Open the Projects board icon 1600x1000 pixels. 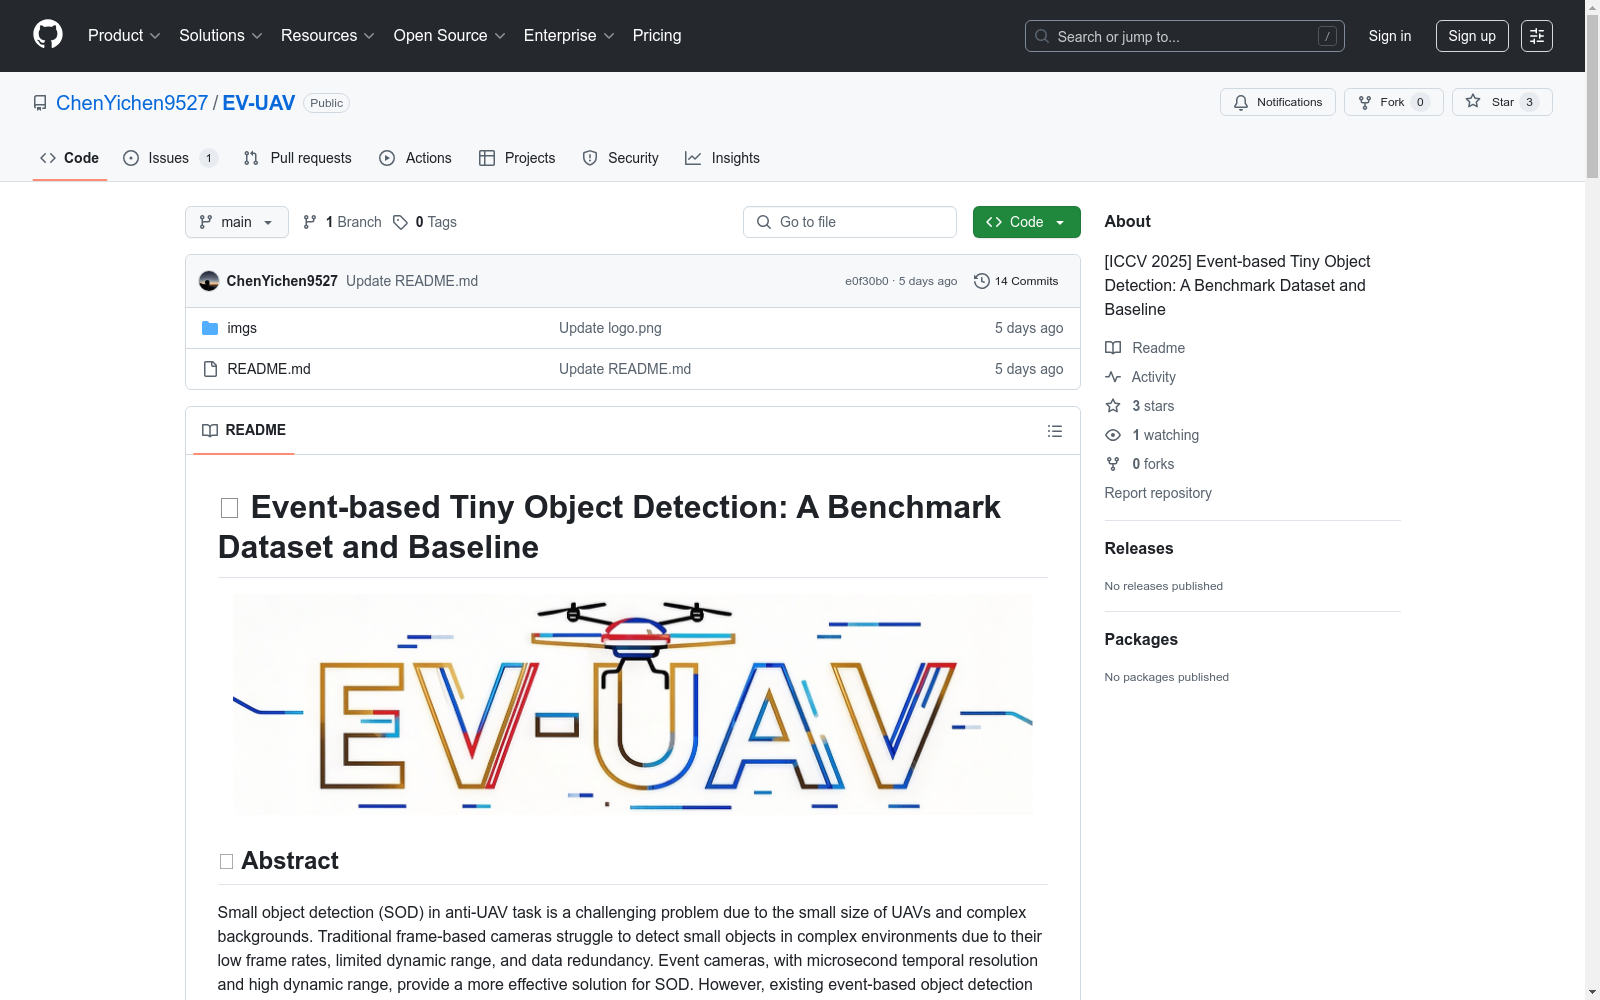[x=488, y=158]
